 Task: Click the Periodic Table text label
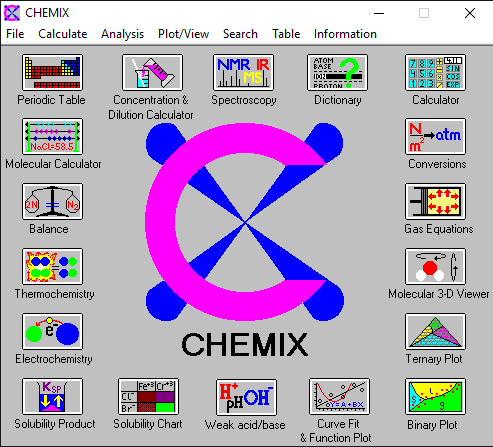coord(51,100)
